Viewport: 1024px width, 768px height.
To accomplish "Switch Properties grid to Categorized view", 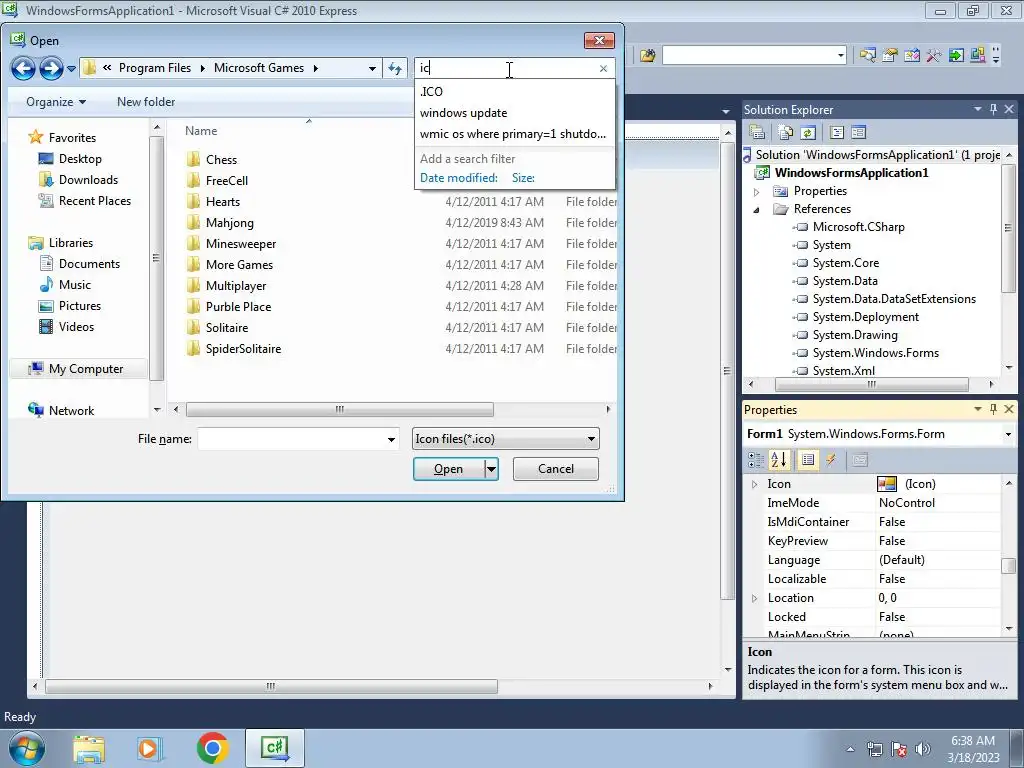I will (x=756, y=460).
